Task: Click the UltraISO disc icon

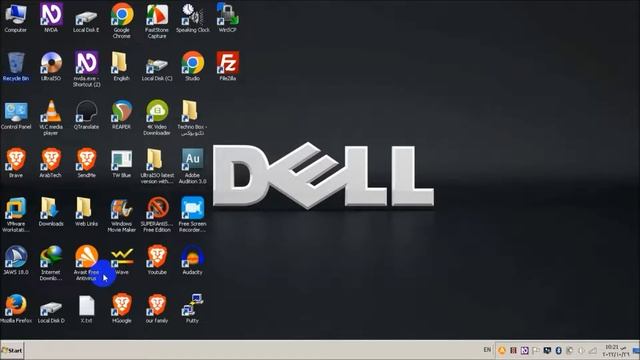Action: click(51, 64)
